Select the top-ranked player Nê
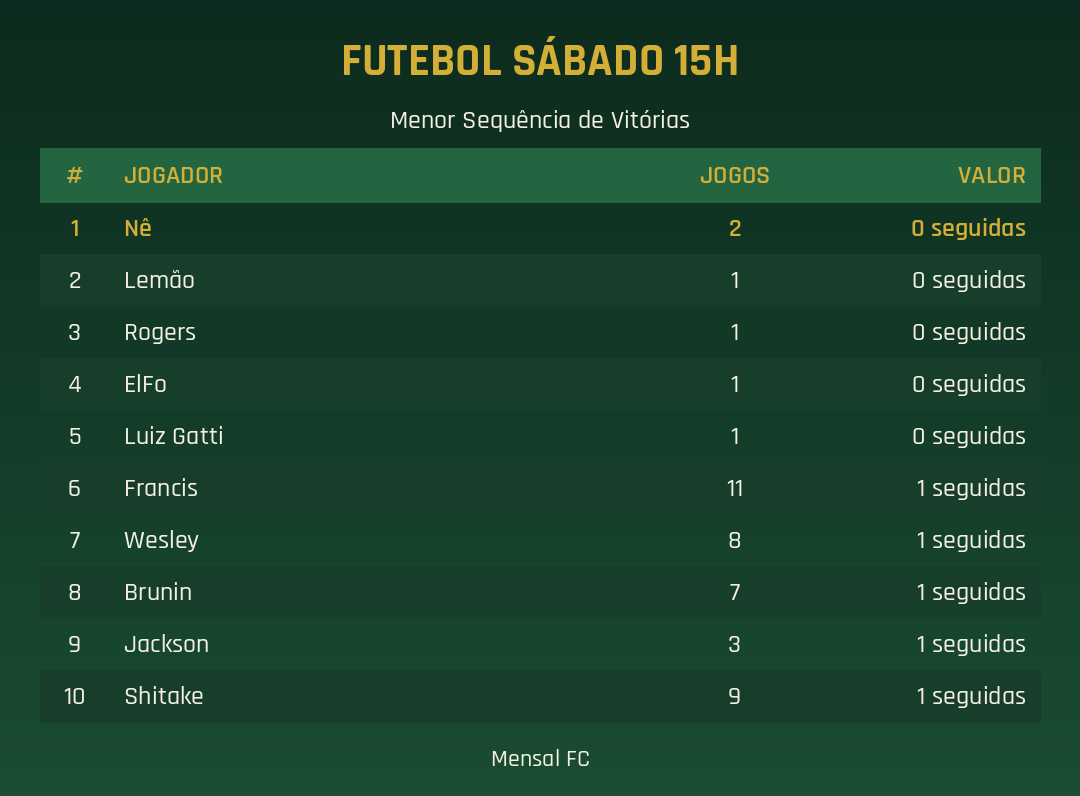 138,228
